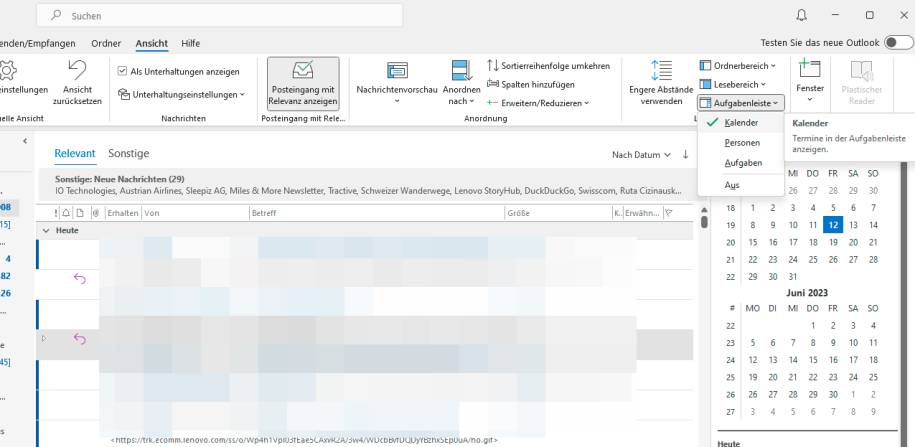Viewport: 915px width, 447px height.
Task: Click Sortierreihenfolge umkehren
Action: pos(549,66)
